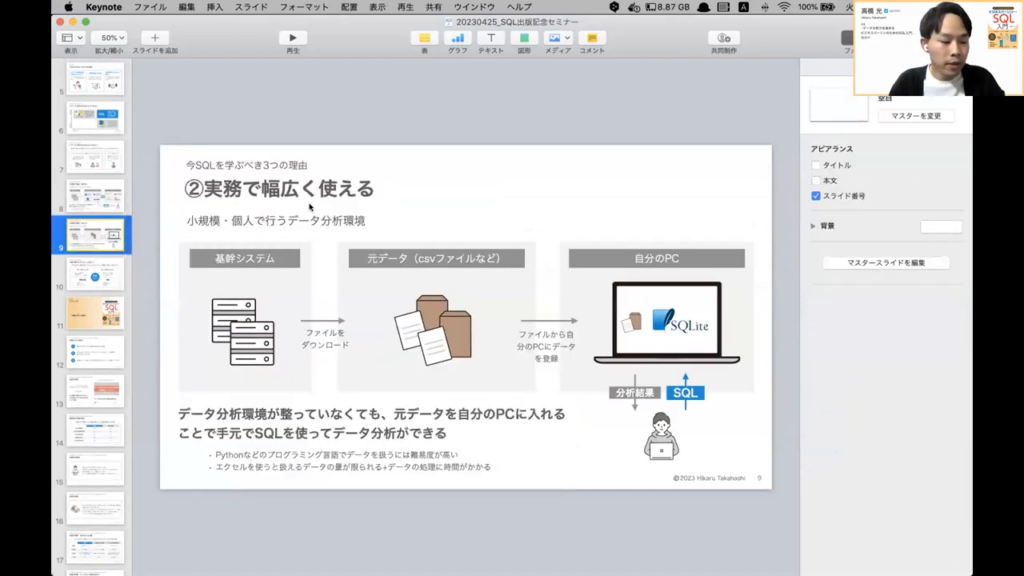Click the マスタースライドを編集 button
The width and height of the screenshot is (1024, 576).
(x=885, y=263)
